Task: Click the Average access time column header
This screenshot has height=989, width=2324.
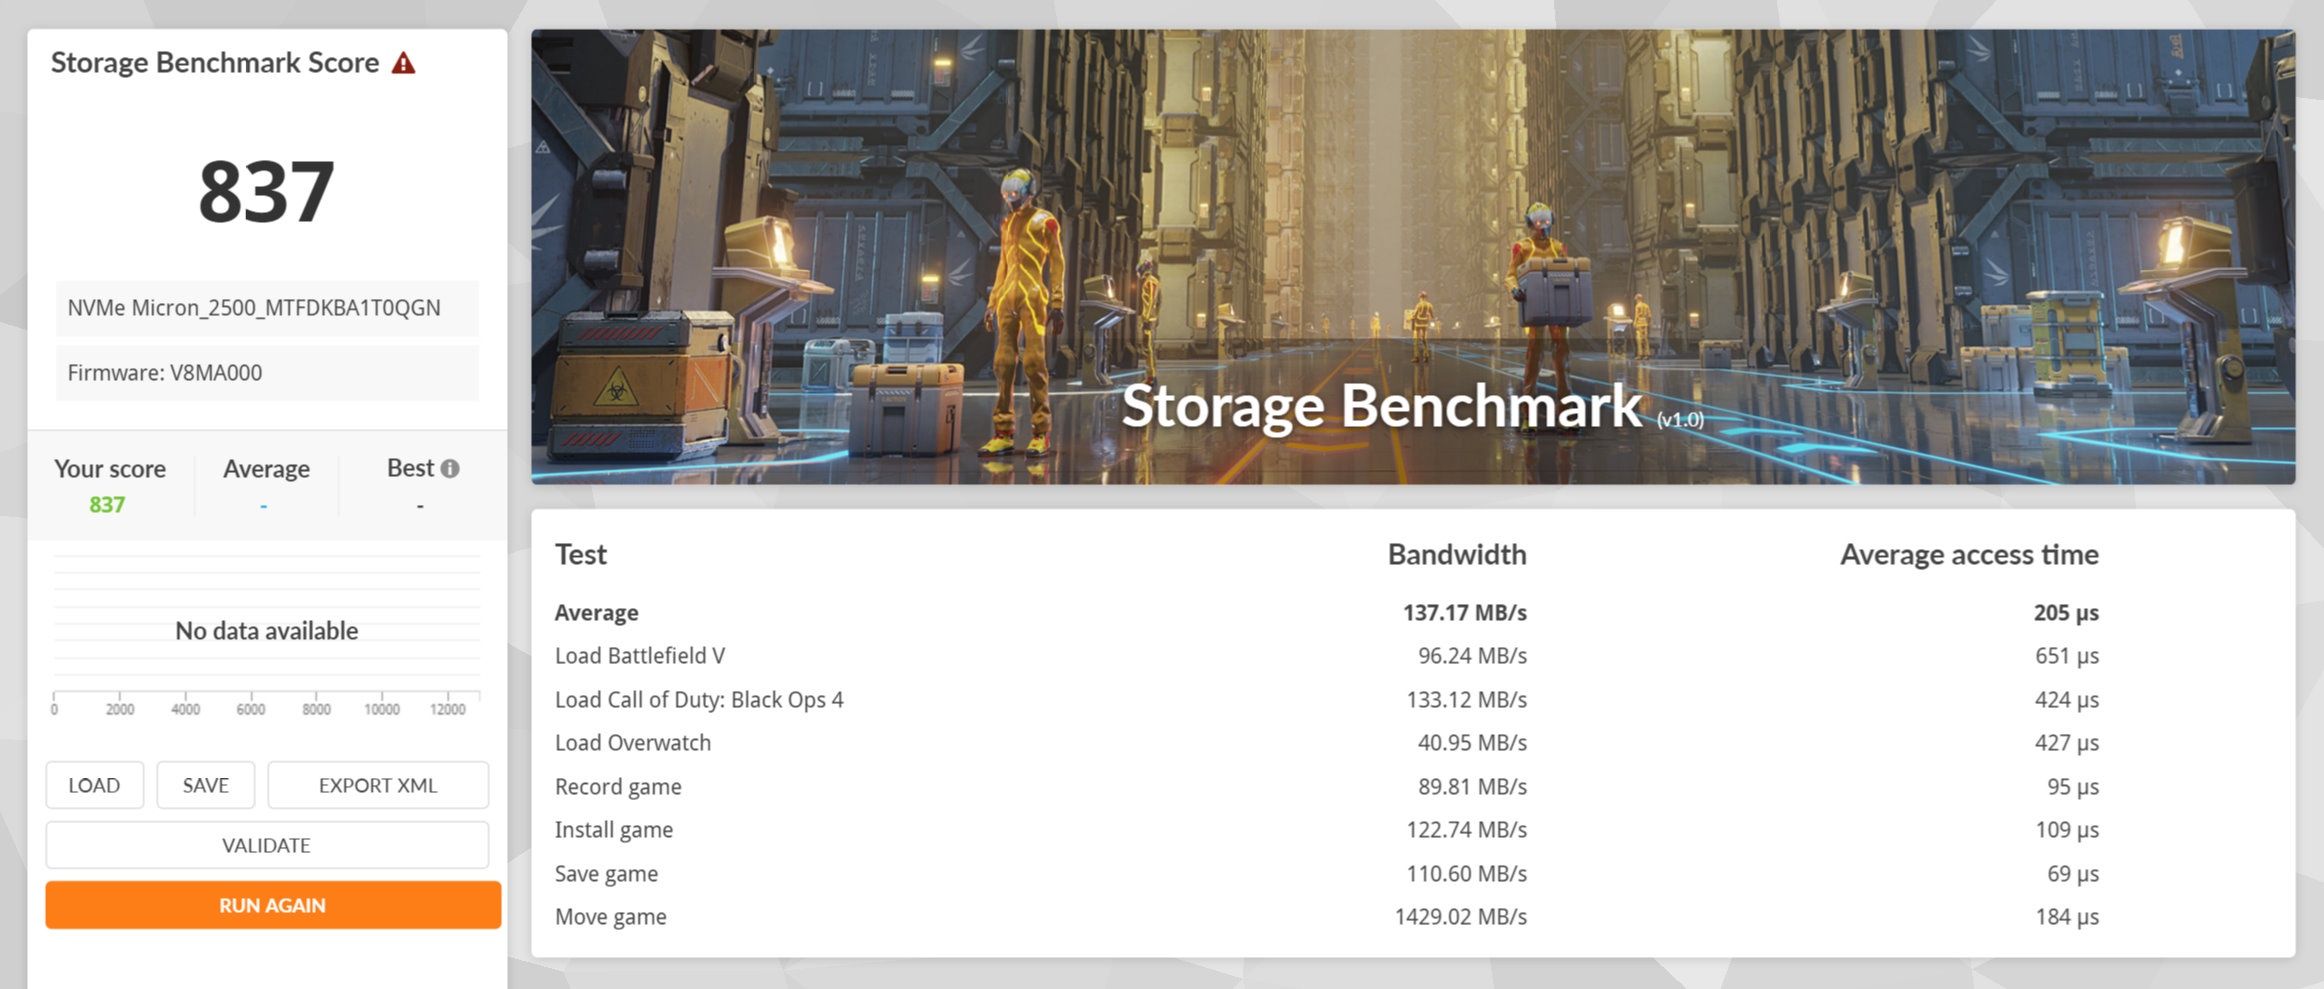Action: pyautogui.click(x=1969, y=554)
